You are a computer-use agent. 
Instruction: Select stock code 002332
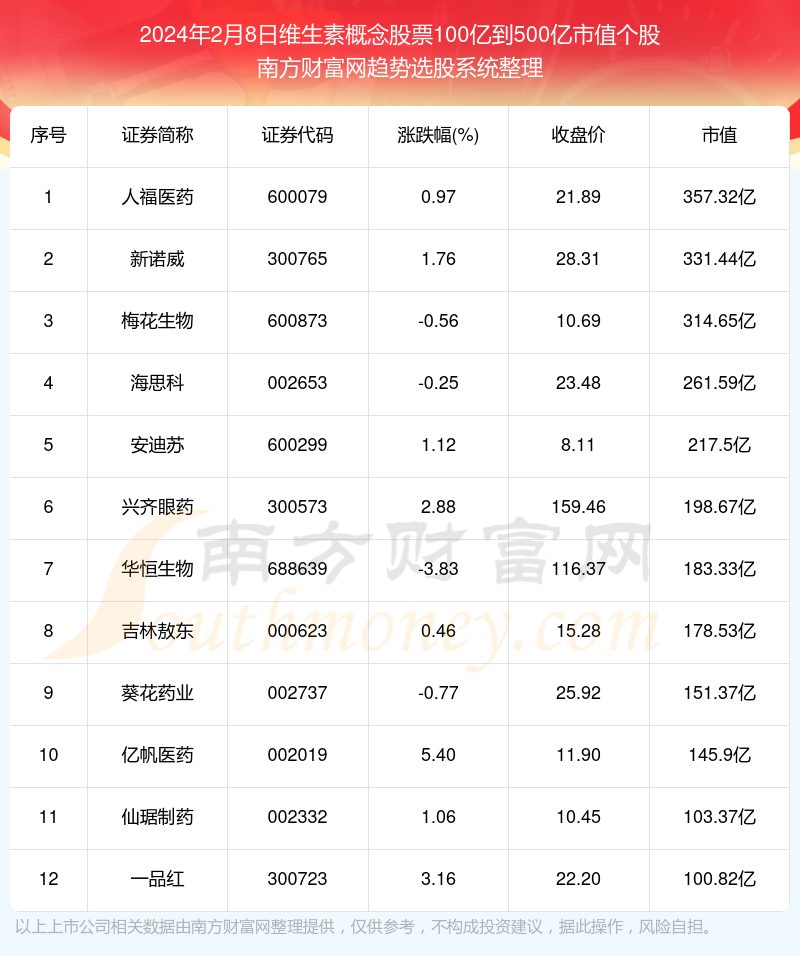click(x=298, y=818)
